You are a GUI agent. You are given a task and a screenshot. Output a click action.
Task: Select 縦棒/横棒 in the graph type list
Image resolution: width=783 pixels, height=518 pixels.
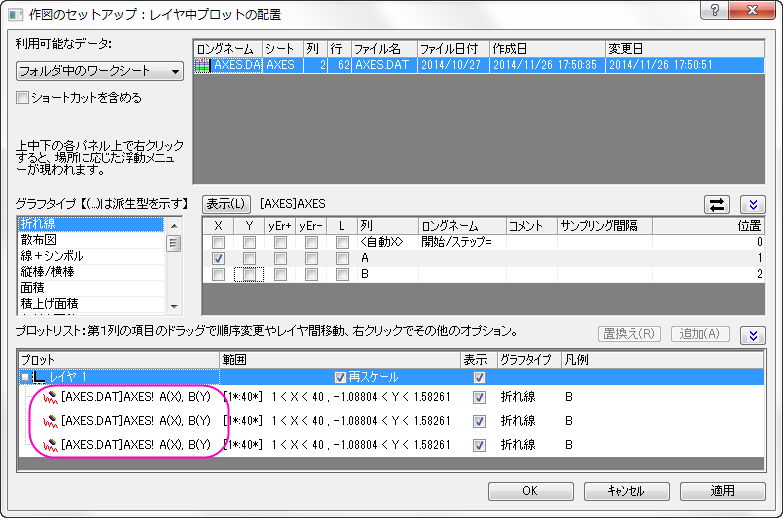pos(91,272)
